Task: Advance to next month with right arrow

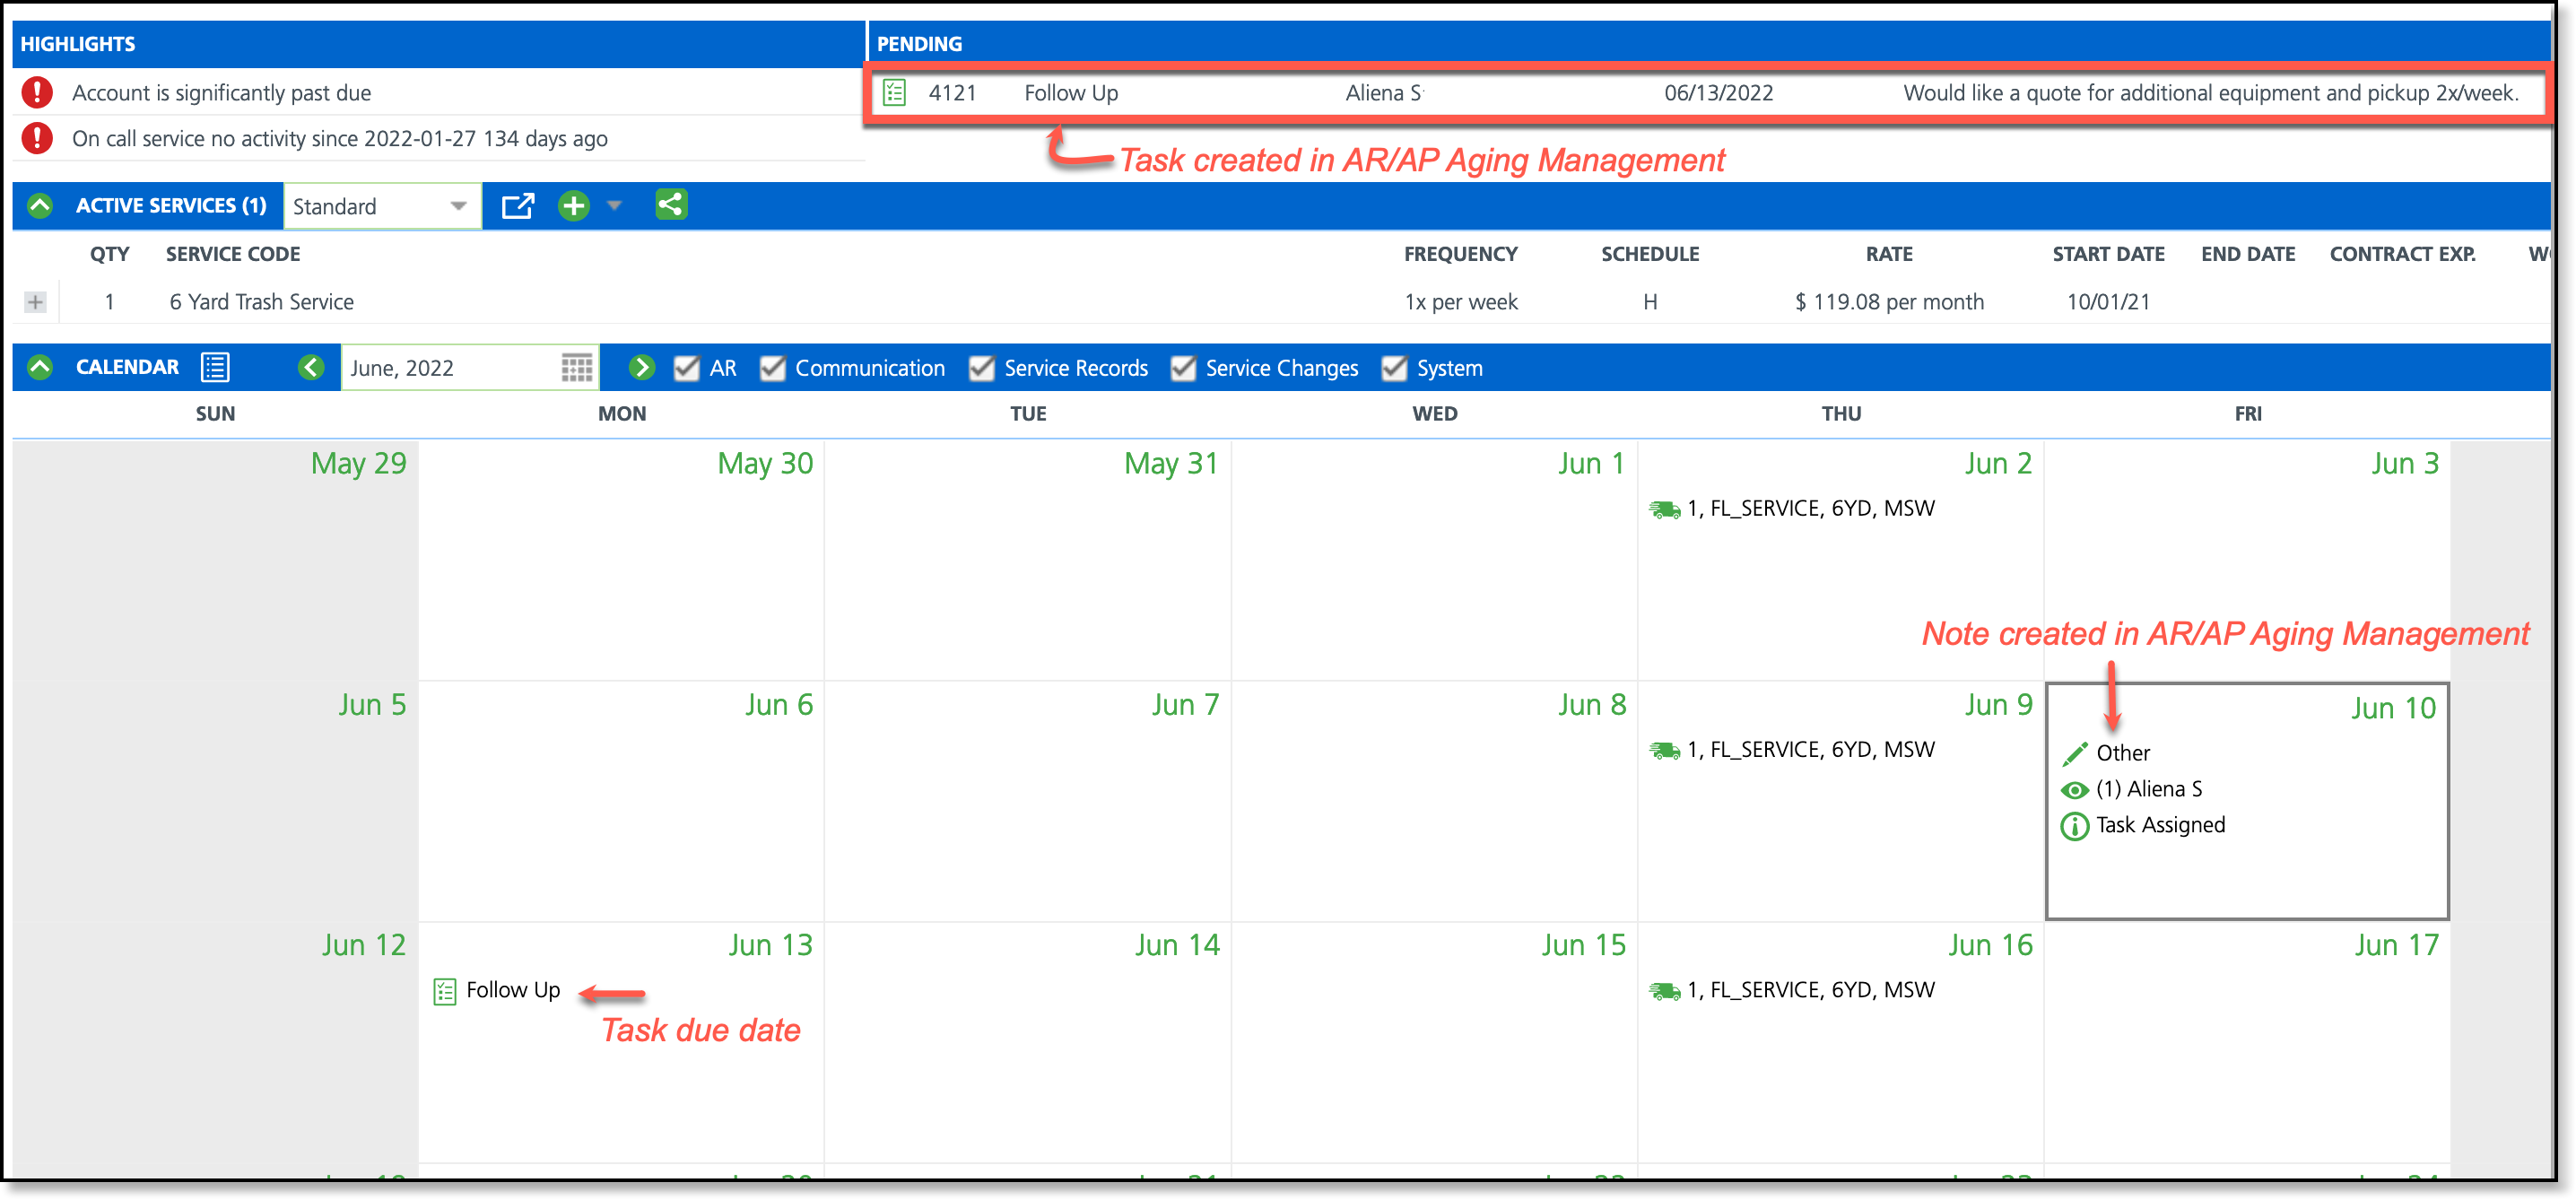Action: click(x=641, y=367)
